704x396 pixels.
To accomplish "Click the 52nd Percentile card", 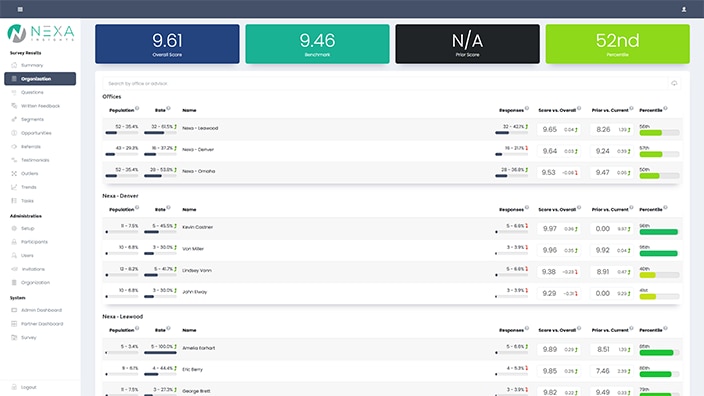I will click(x=617, y=44).
